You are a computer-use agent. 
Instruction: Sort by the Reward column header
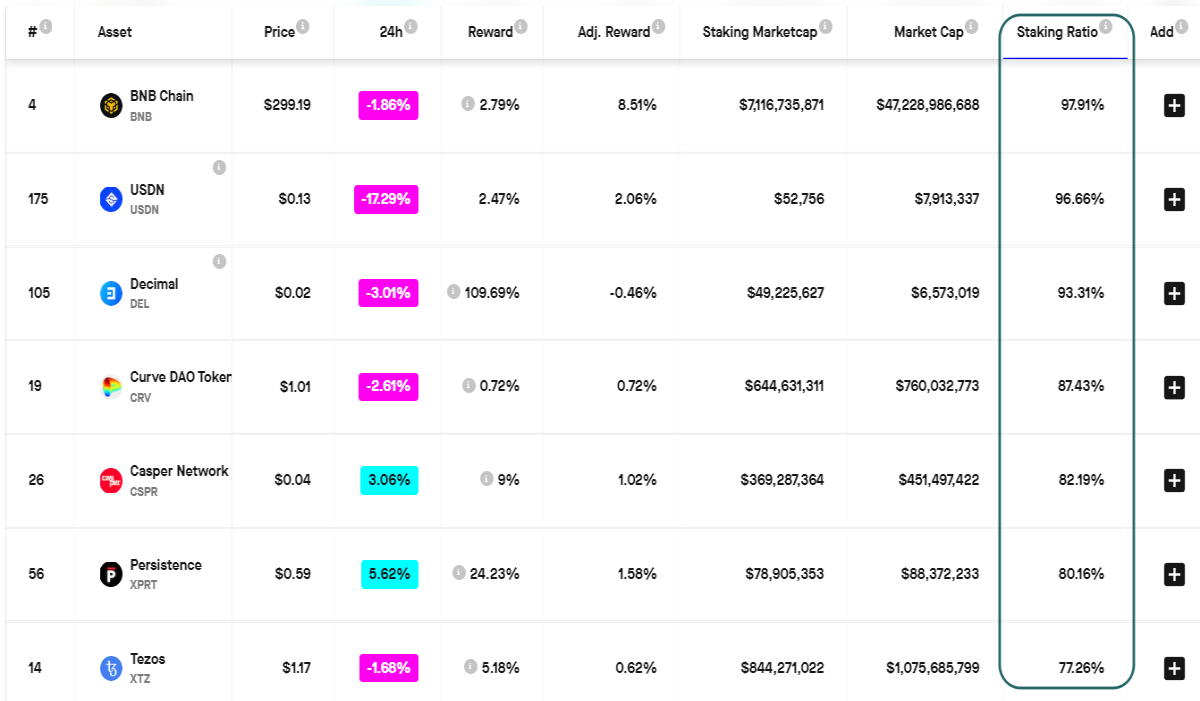coord(490,32)
